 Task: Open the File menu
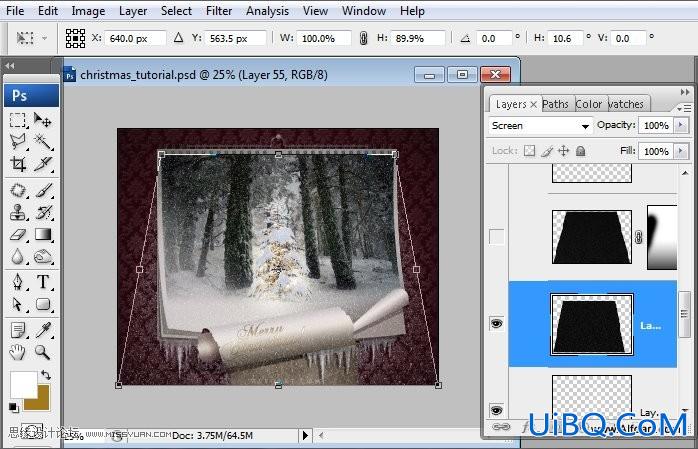coord(15,11)
